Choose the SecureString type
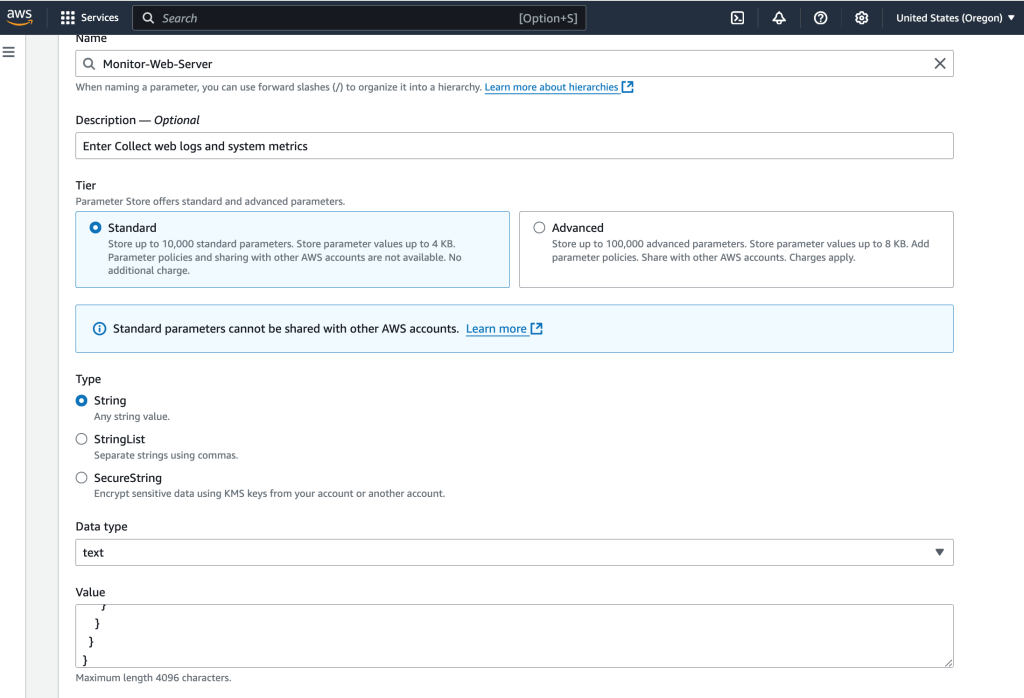Screen dimensions: 1024x698 [82, 478]
